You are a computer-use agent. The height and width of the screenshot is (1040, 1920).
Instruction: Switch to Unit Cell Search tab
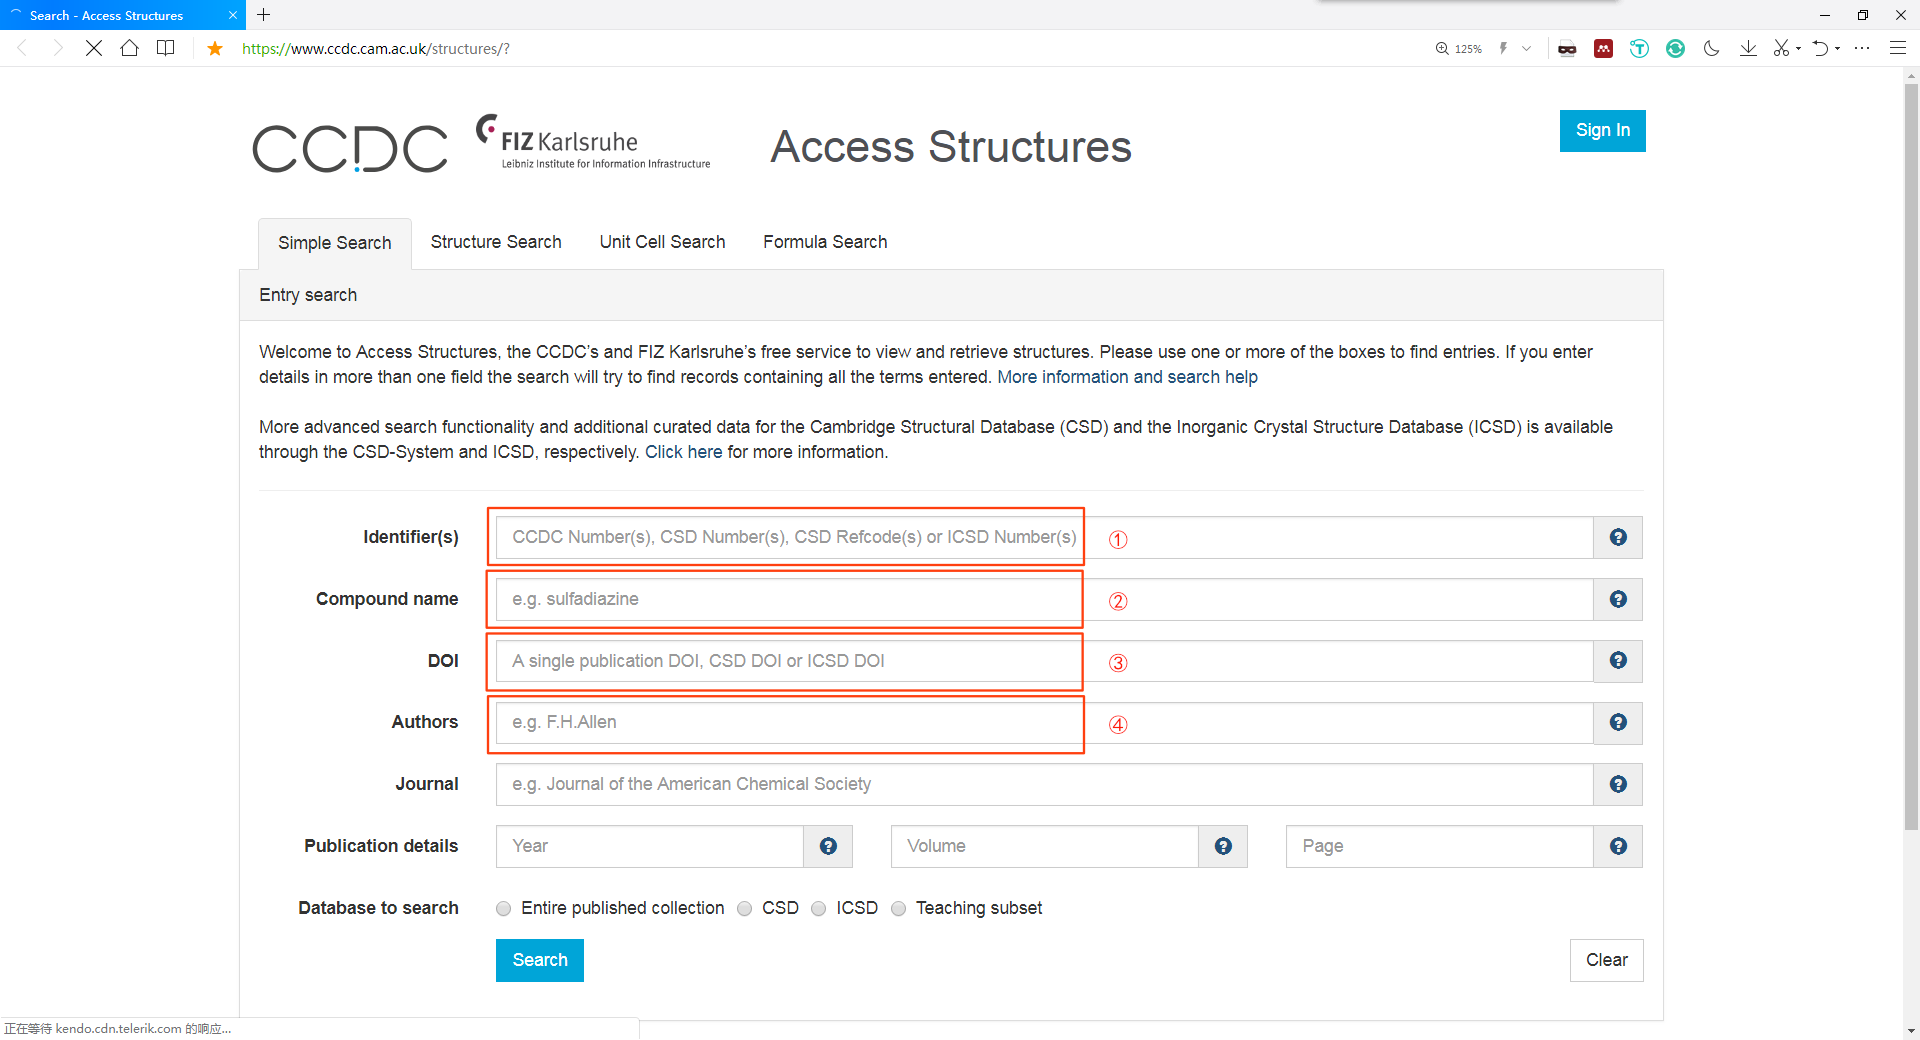pyautogui.click(x=662, y=242)
